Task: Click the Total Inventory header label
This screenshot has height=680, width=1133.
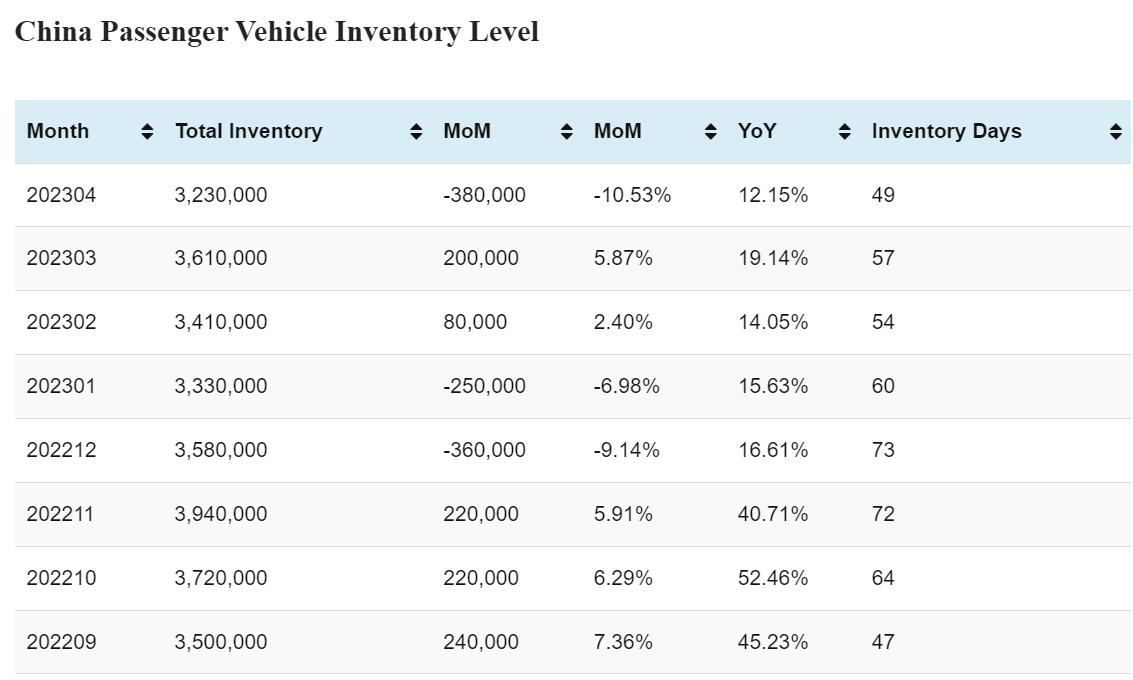Action: coord(248,131)
